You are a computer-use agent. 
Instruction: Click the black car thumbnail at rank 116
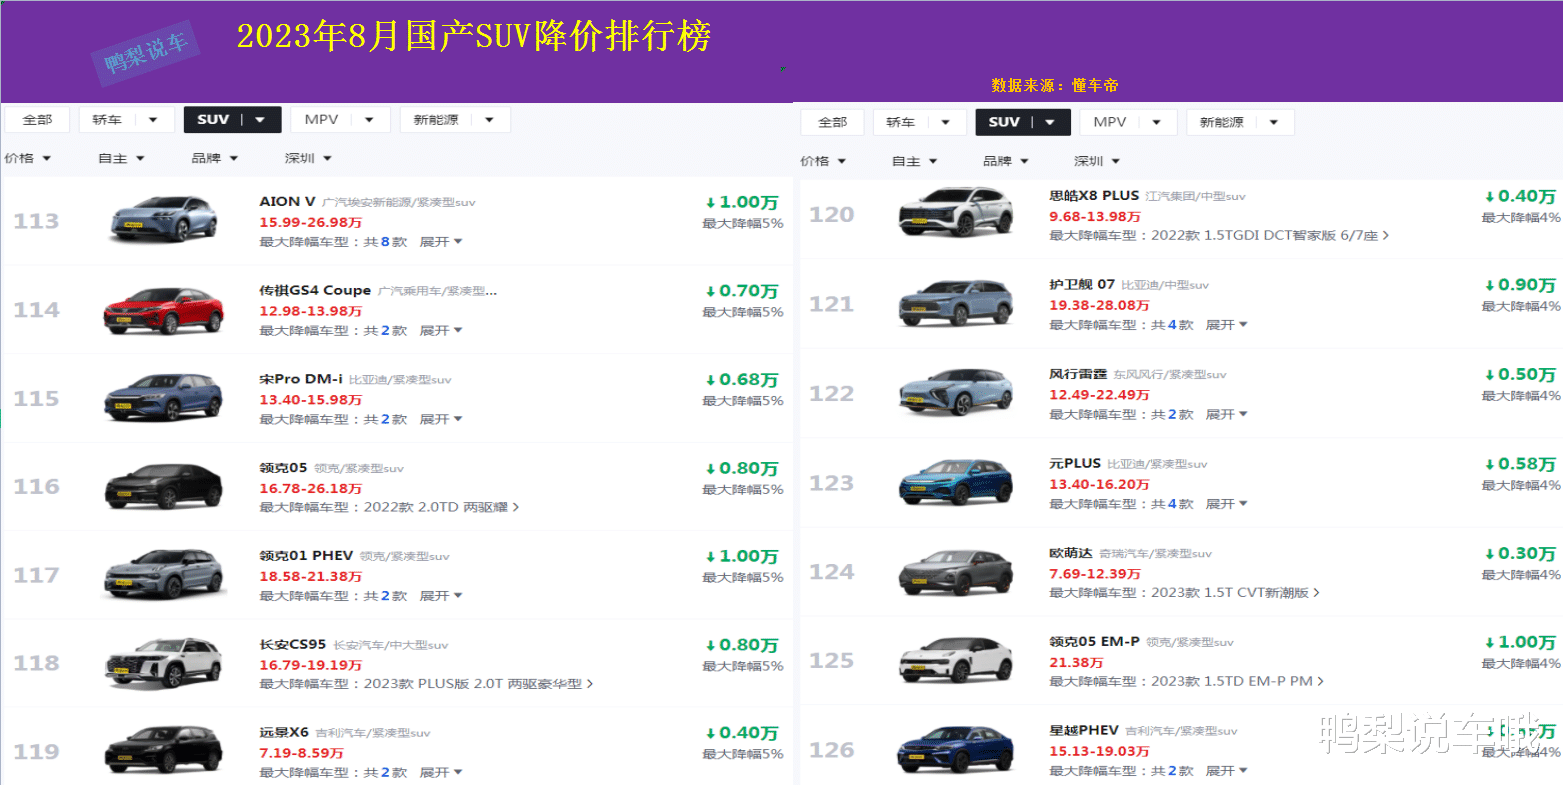(x=163, y=486)
